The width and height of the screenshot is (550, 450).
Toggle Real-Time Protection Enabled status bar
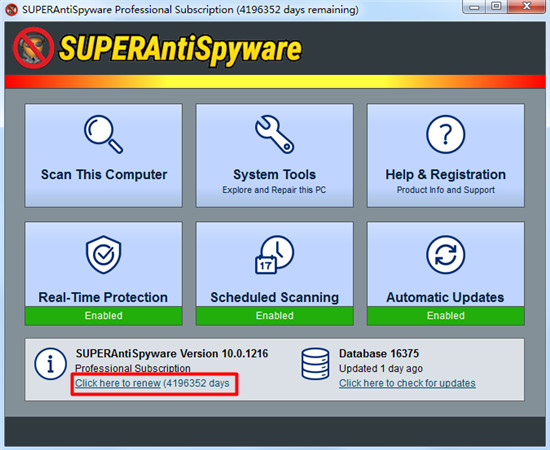(x=103, y=316)
